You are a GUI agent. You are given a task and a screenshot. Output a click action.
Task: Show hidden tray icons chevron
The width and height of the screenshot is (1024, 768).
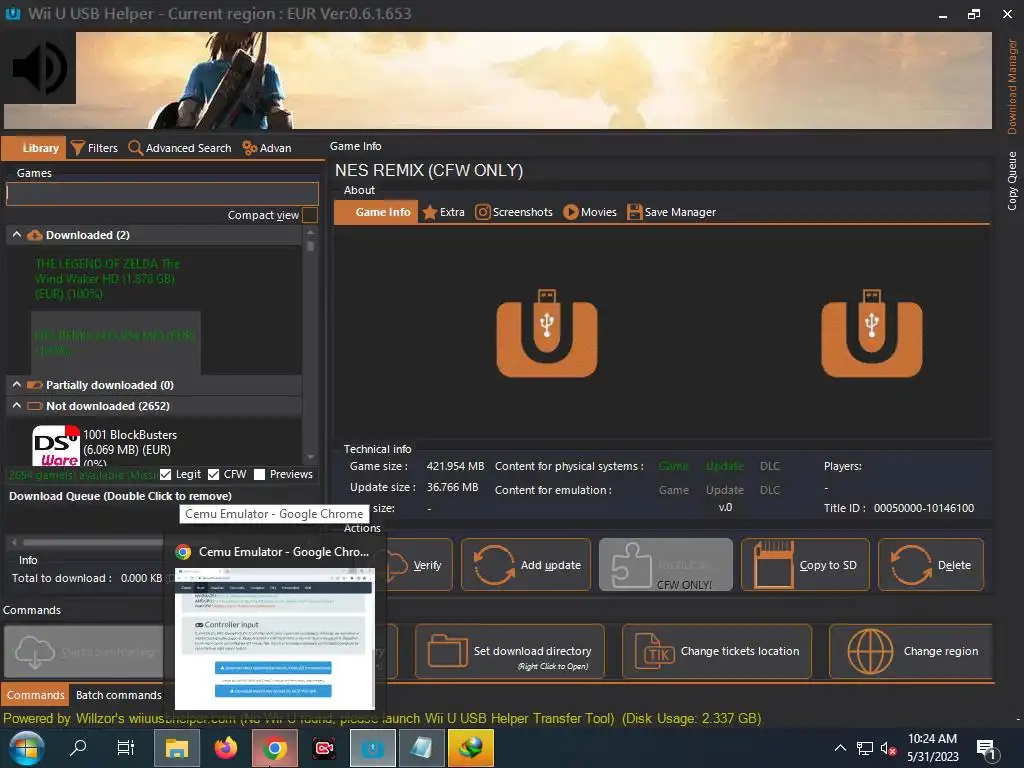(x=840, y=748)
